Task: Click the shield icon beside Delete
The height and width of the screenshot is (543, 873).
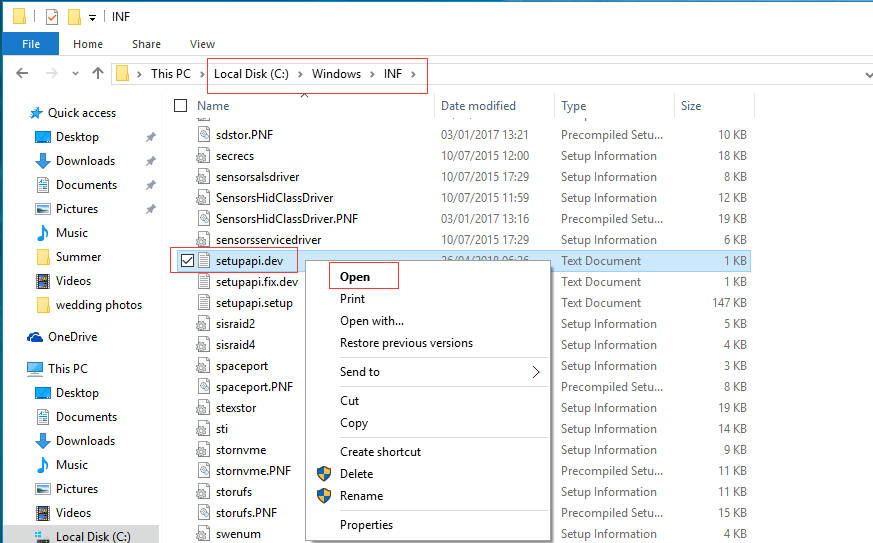Action: click(324, 474)
